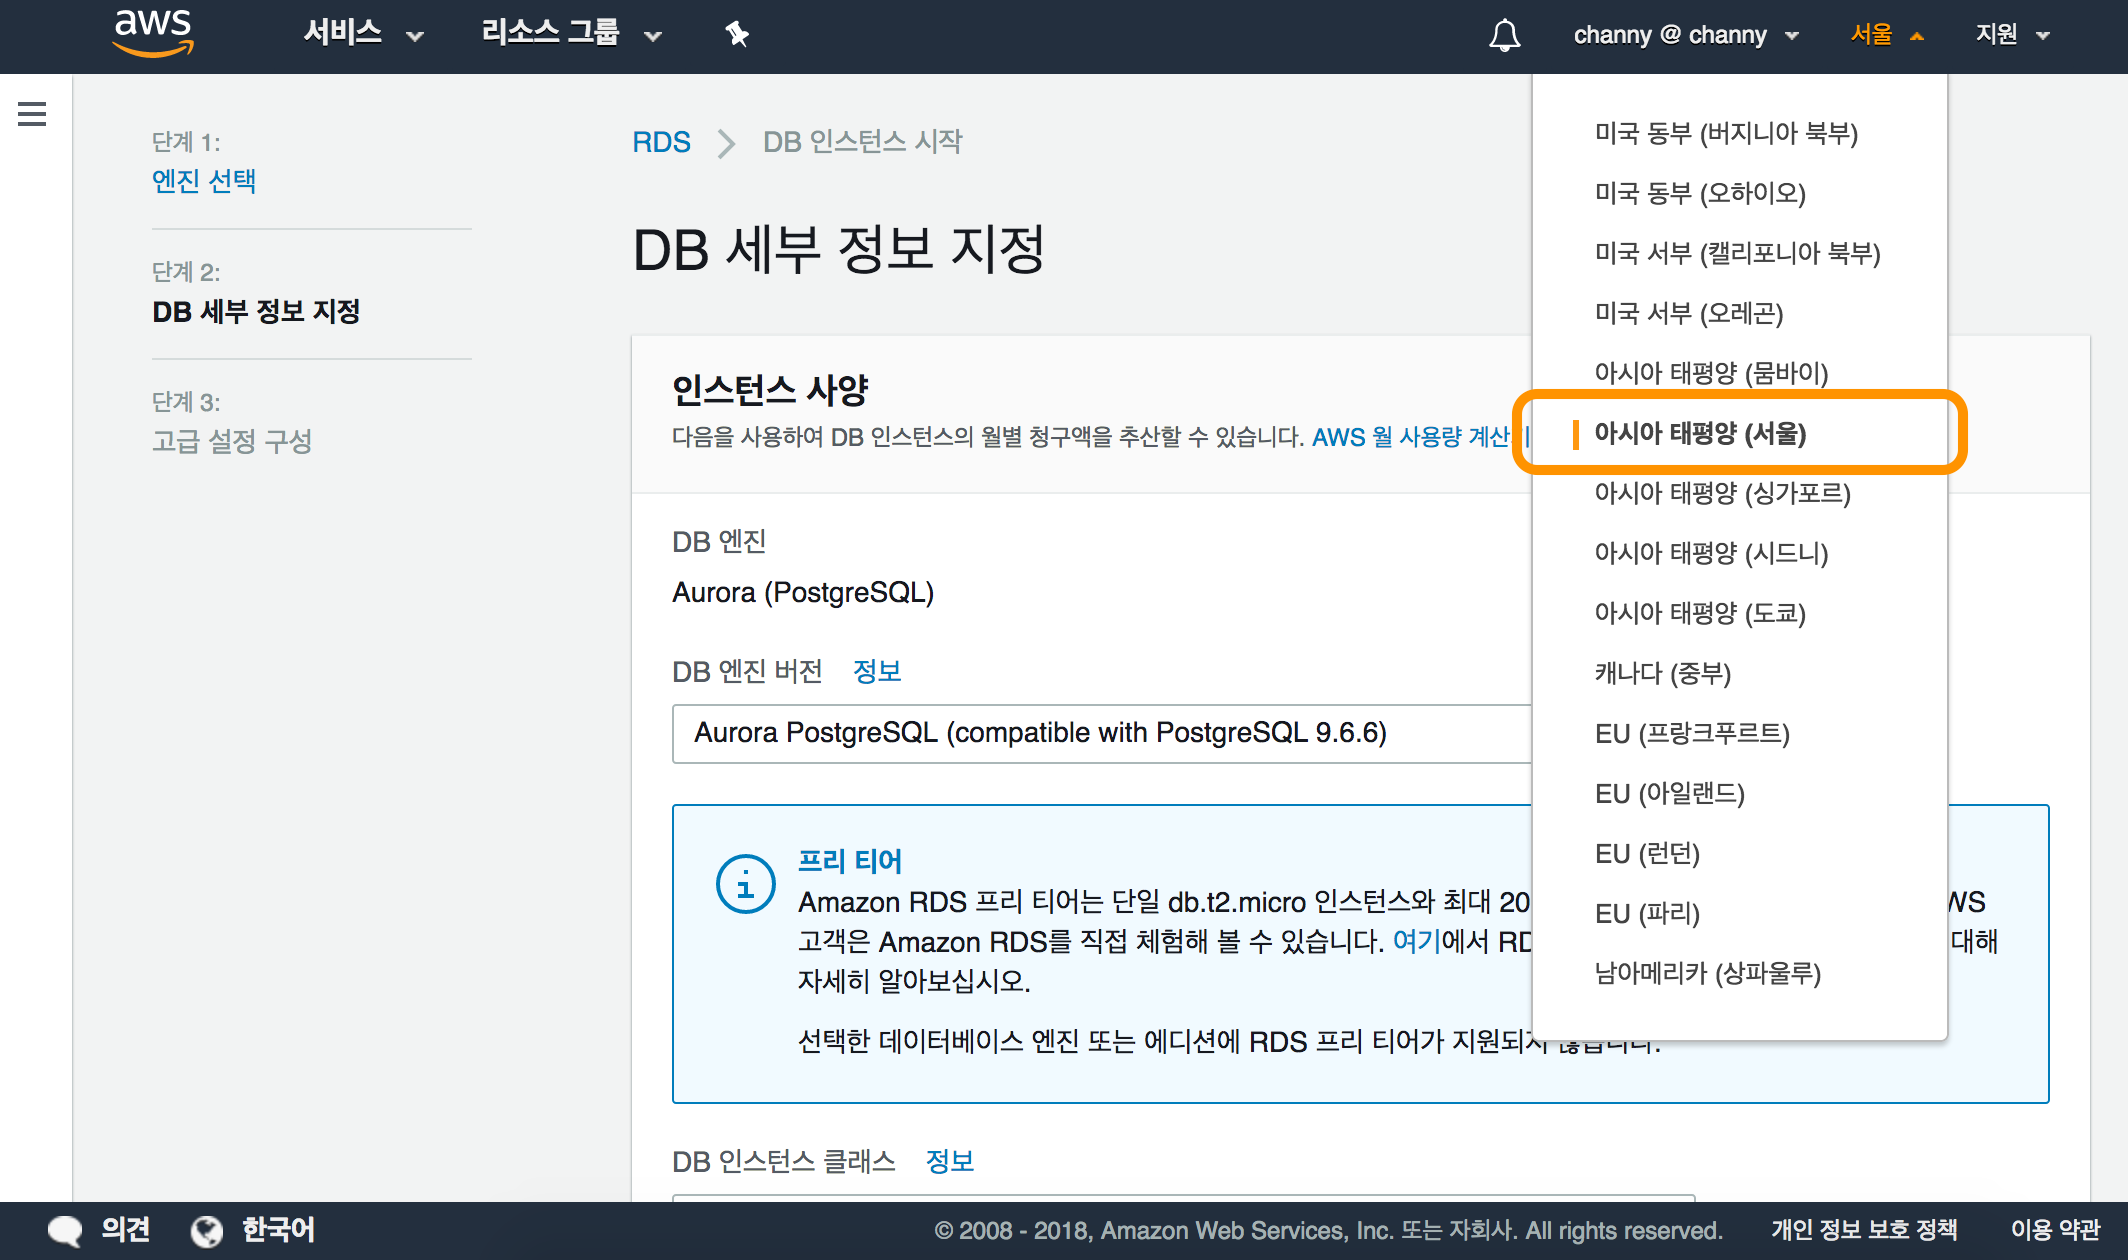Select 미국 동부 (버지니아 북부) region
The image size is (2128, 1260).
tap(1726, 133)
